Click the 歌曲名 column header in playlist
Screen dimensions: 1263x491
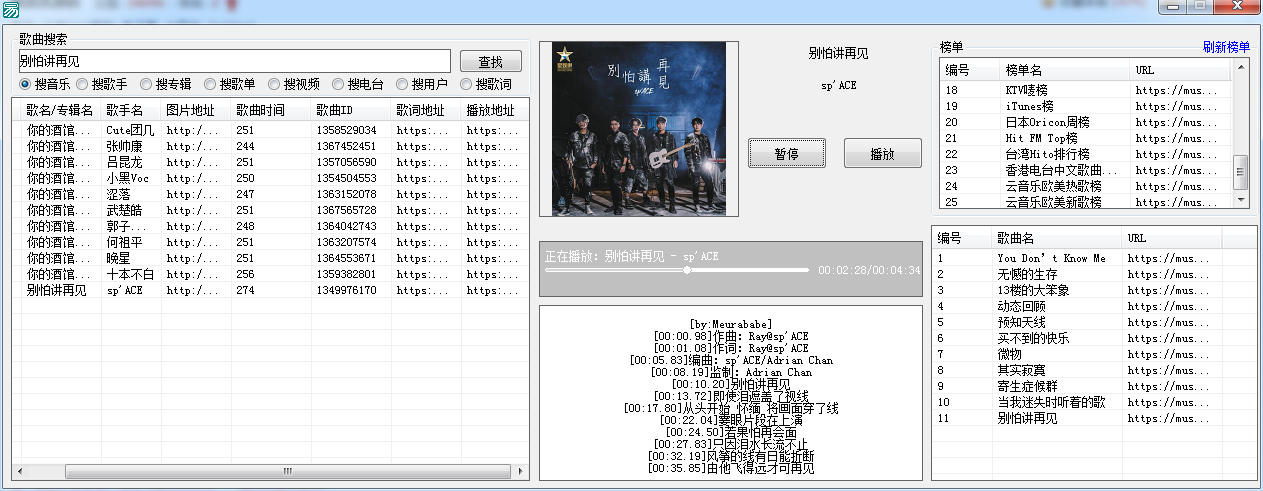(1057, 238)
